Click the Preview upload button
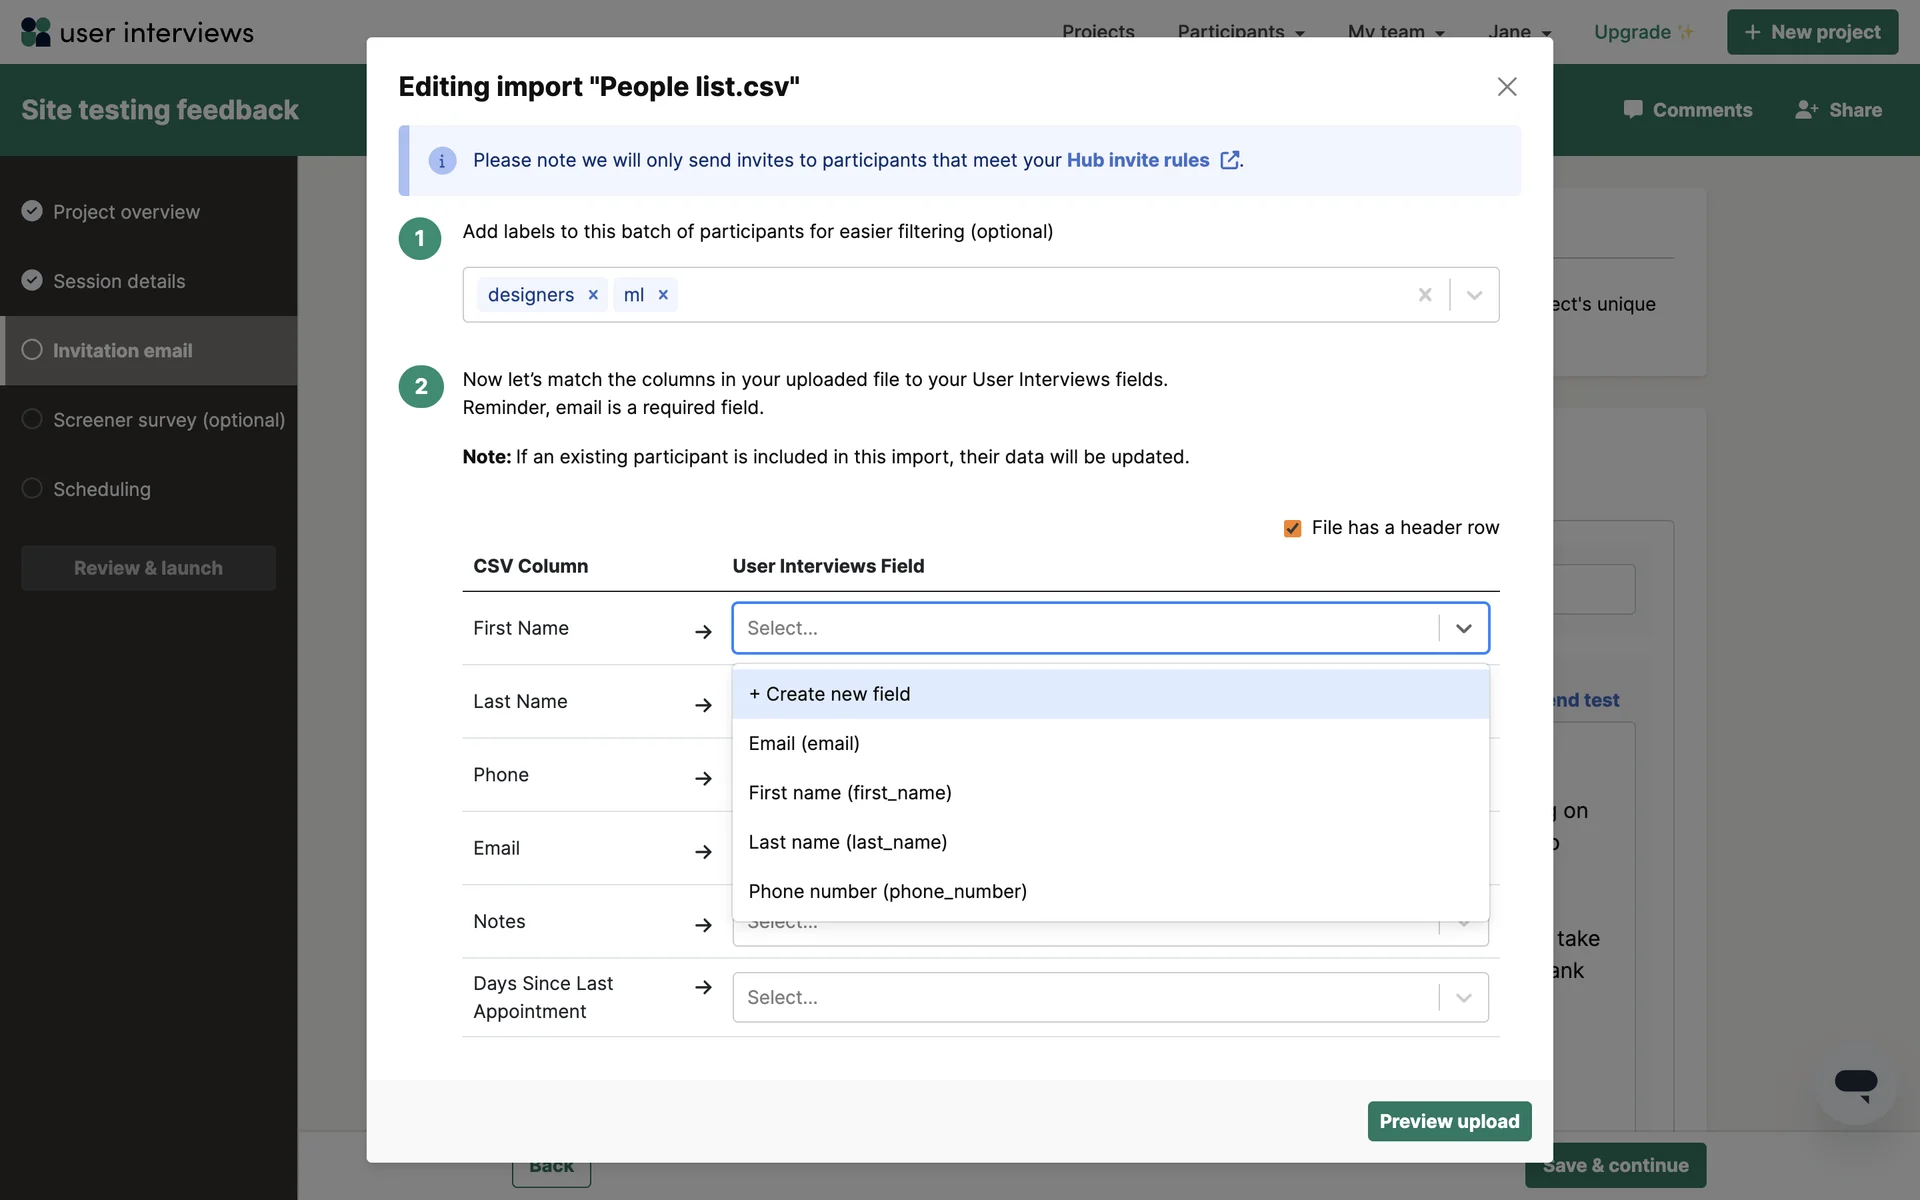Image resolution: width=1920 pixels, height=1200 pixels. 1449,1121
